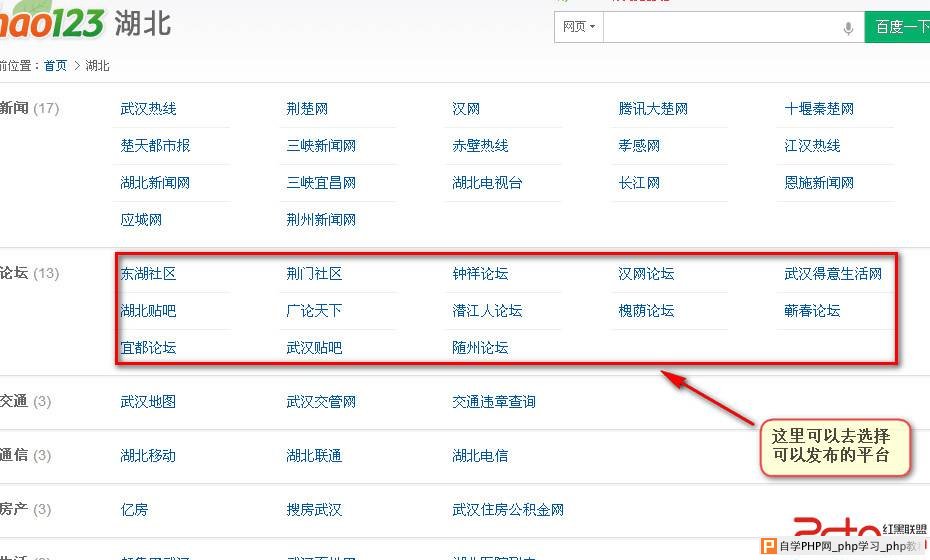Open the 江汉热线 link
The image size is (930, 560).
(x=812, y=145)
